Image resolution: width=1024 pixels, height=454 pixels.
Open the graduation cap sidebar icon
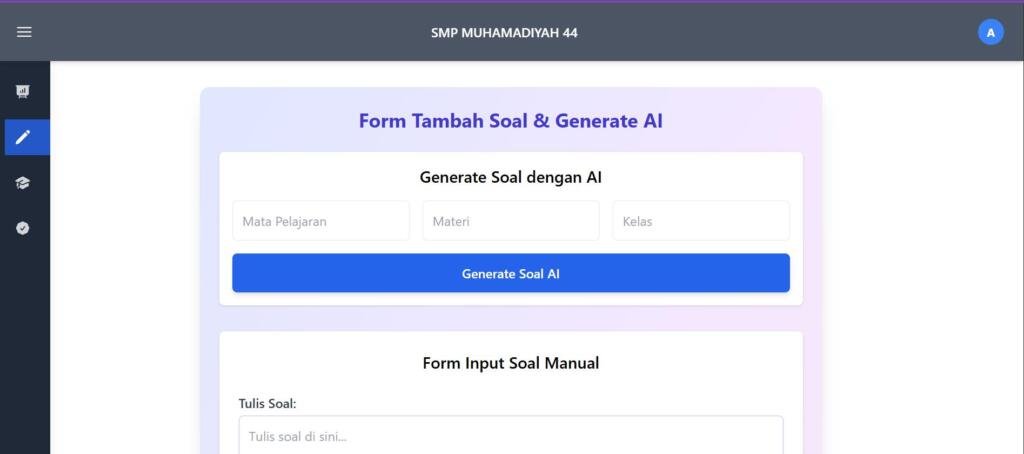pos(23,183)
